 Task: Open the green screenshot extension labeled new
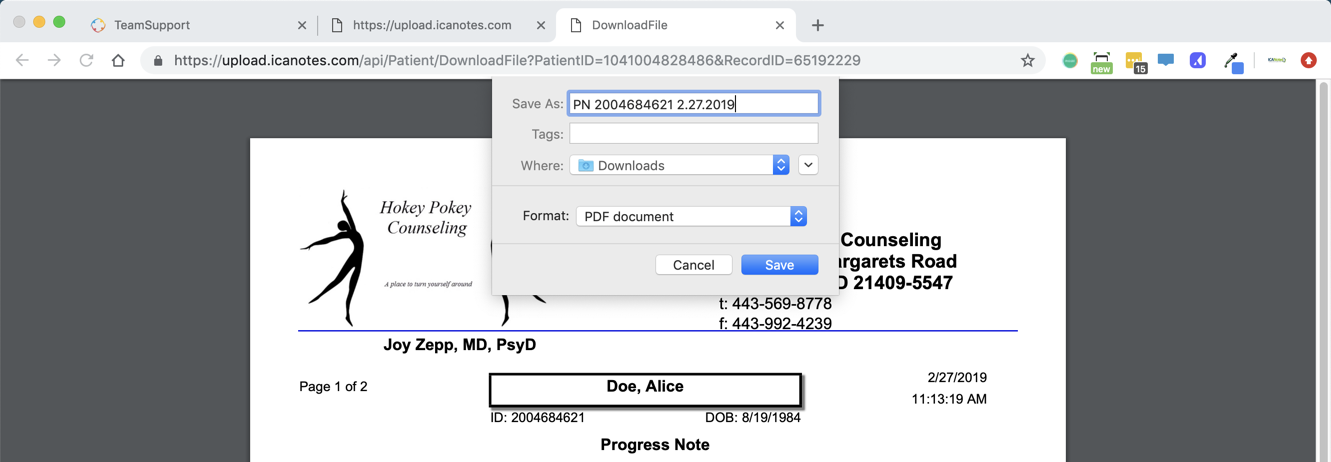1101,62
